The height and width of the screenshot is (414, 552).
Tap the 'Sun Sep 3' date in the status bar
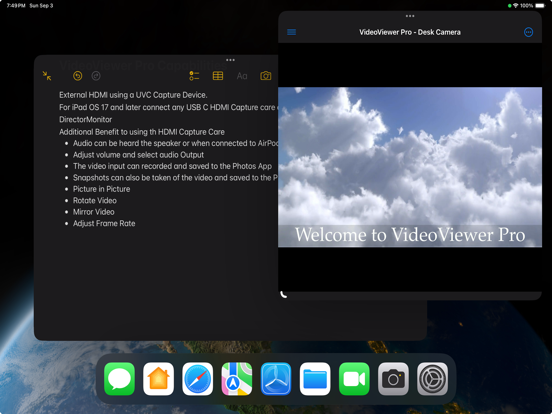point(41,6)
